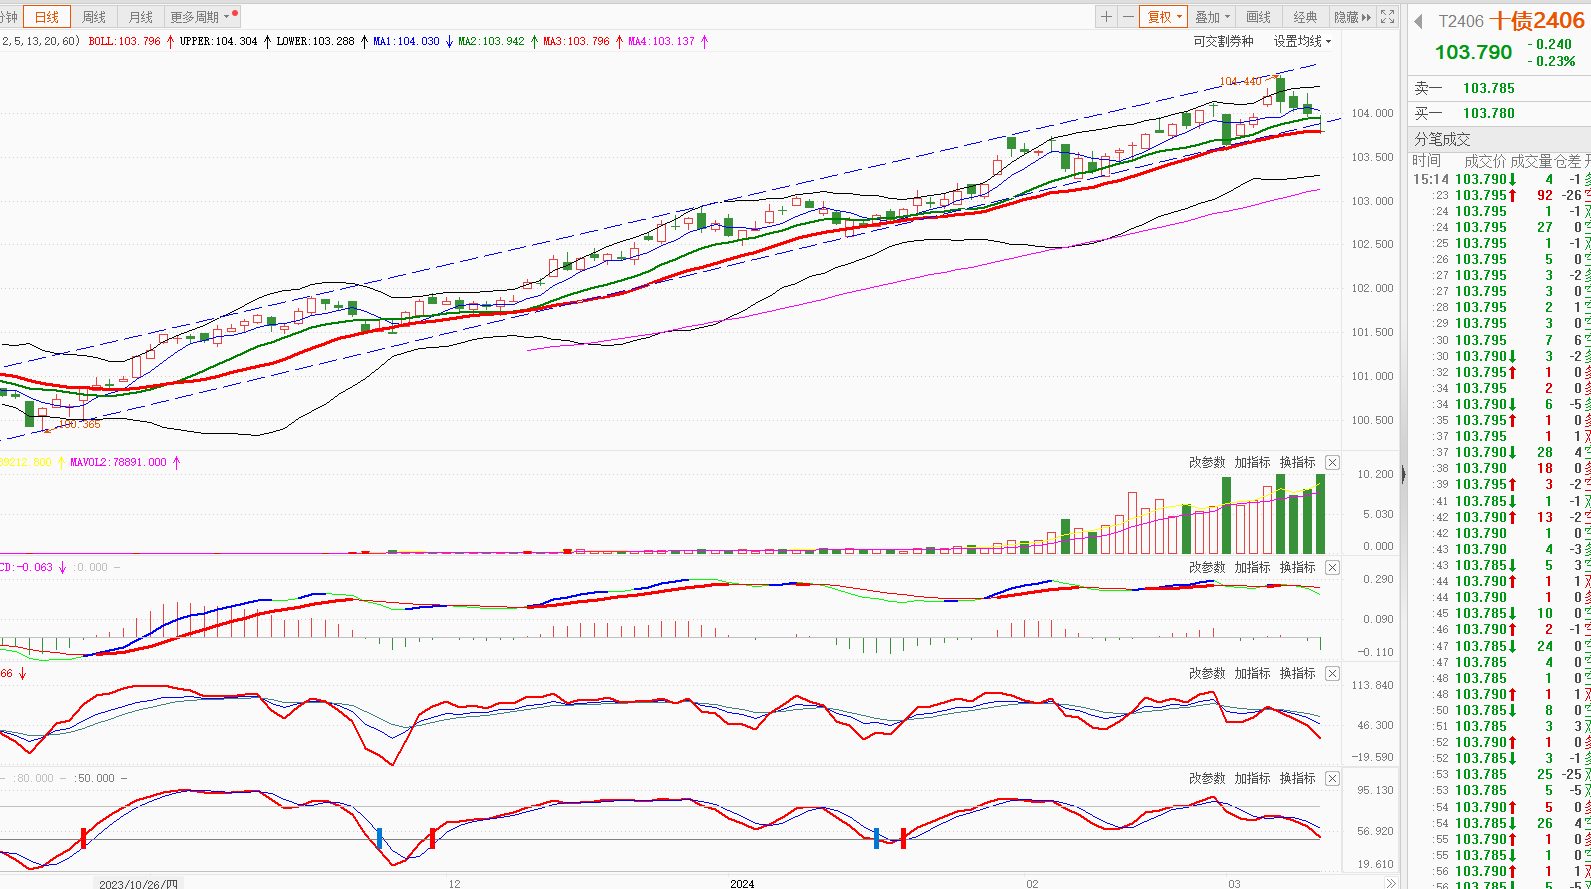Click latest price 103.790 in header
Image resolution: width=1591 pixels, height=889 pixels.
point(1474,52)
